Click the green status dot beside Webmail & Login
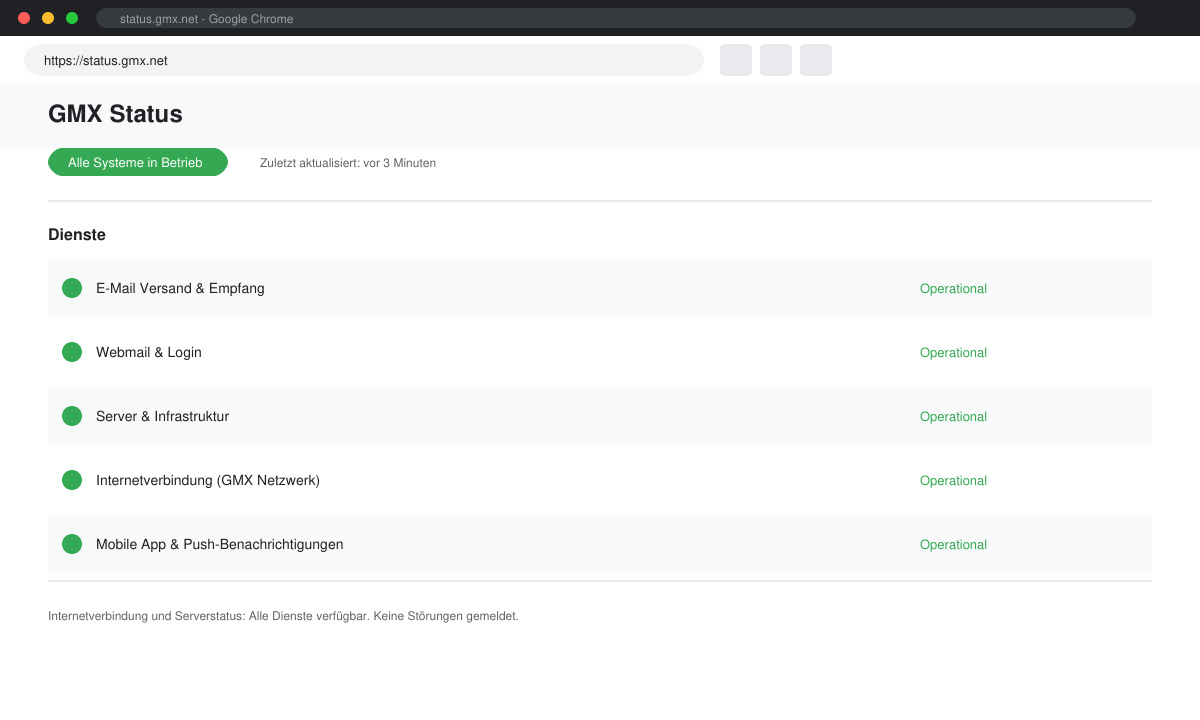 point(72,352)
